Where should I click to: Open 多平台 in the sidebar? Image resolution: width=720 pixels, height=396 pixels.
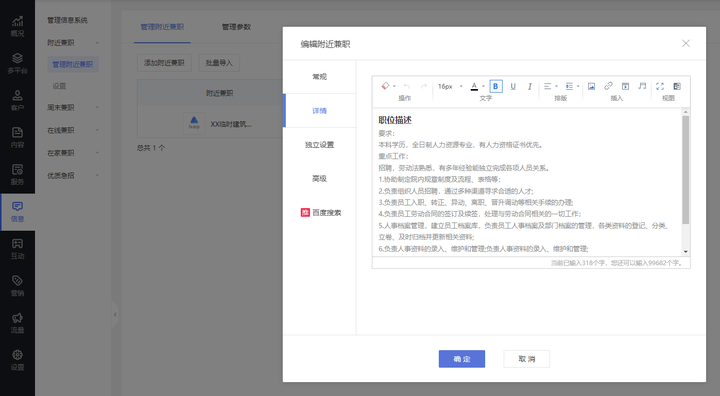click(17, 64)
